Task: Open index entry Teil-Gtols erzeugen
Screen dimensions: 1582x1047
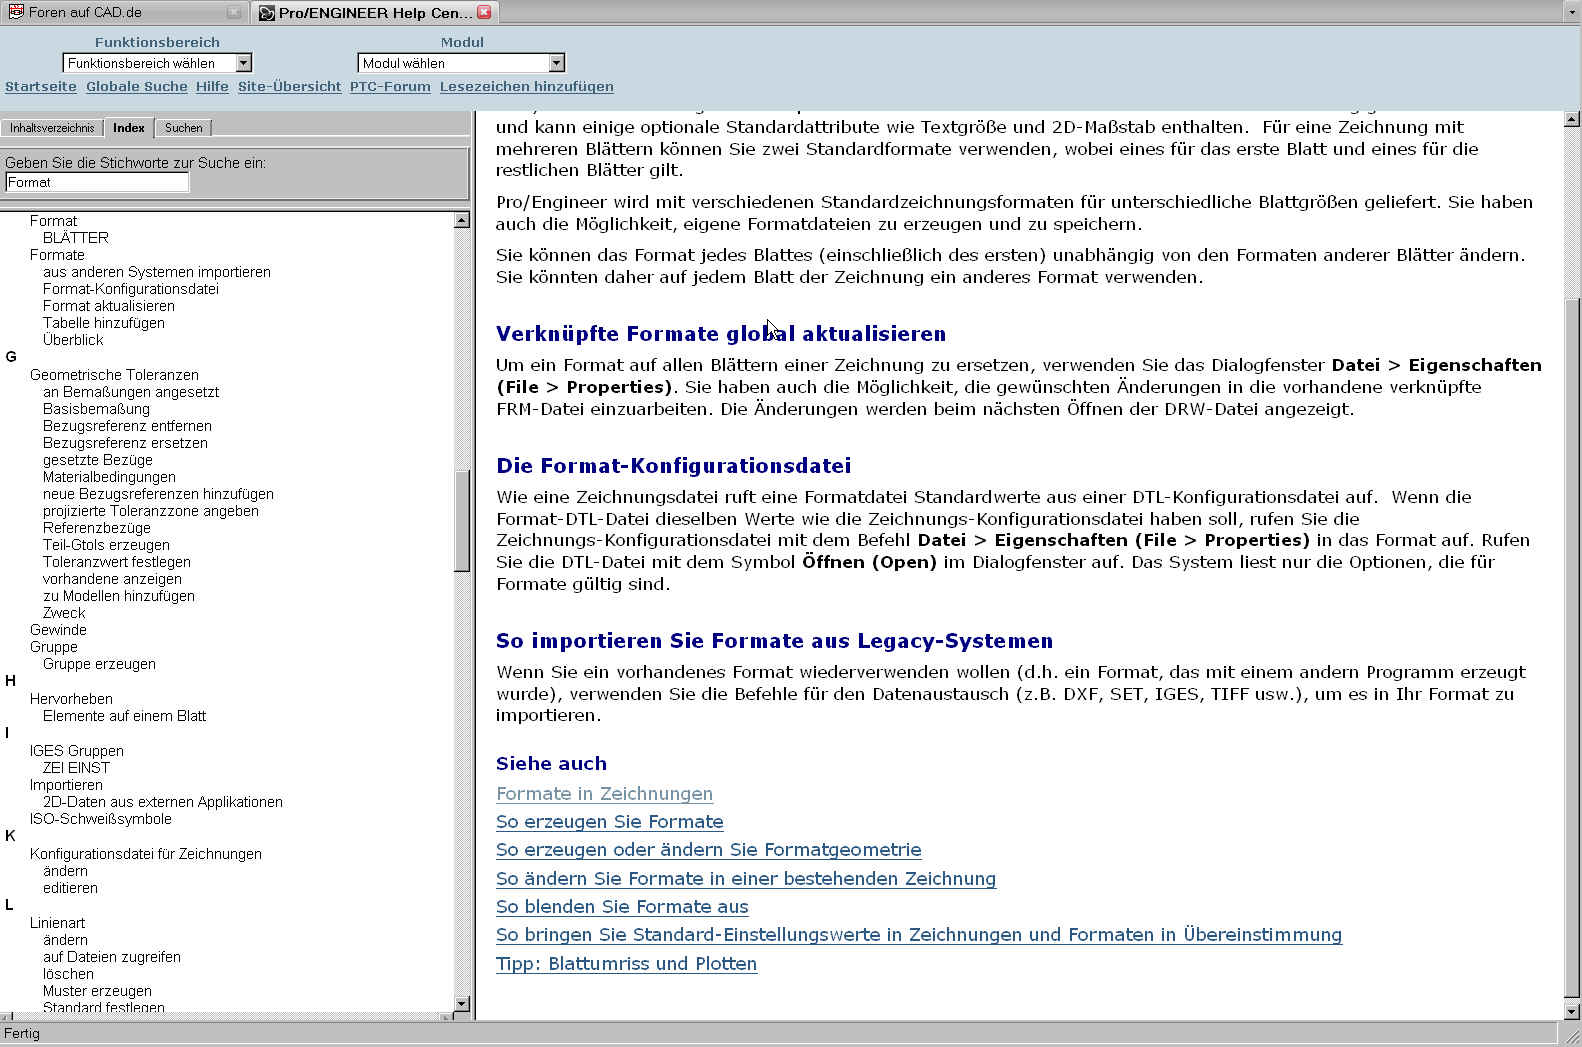Action: [106, 545]
